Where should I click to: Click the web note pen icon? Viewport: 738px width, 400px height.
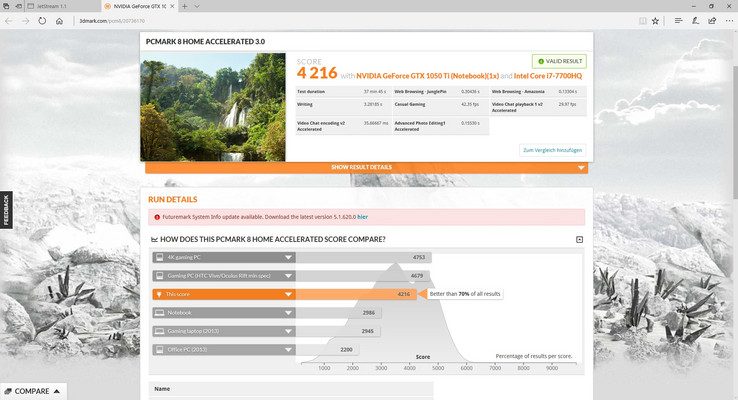tap(695, 21)
